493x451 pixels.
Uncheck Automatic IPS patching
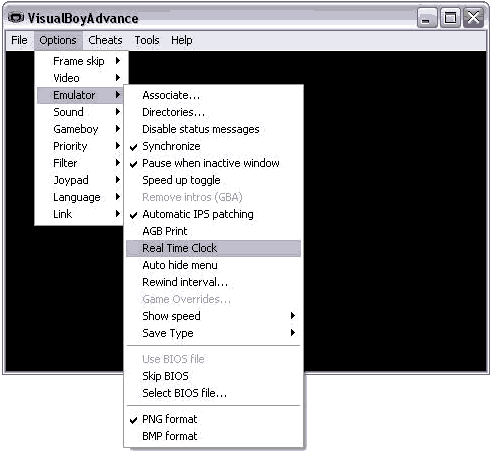click(213, 214)
